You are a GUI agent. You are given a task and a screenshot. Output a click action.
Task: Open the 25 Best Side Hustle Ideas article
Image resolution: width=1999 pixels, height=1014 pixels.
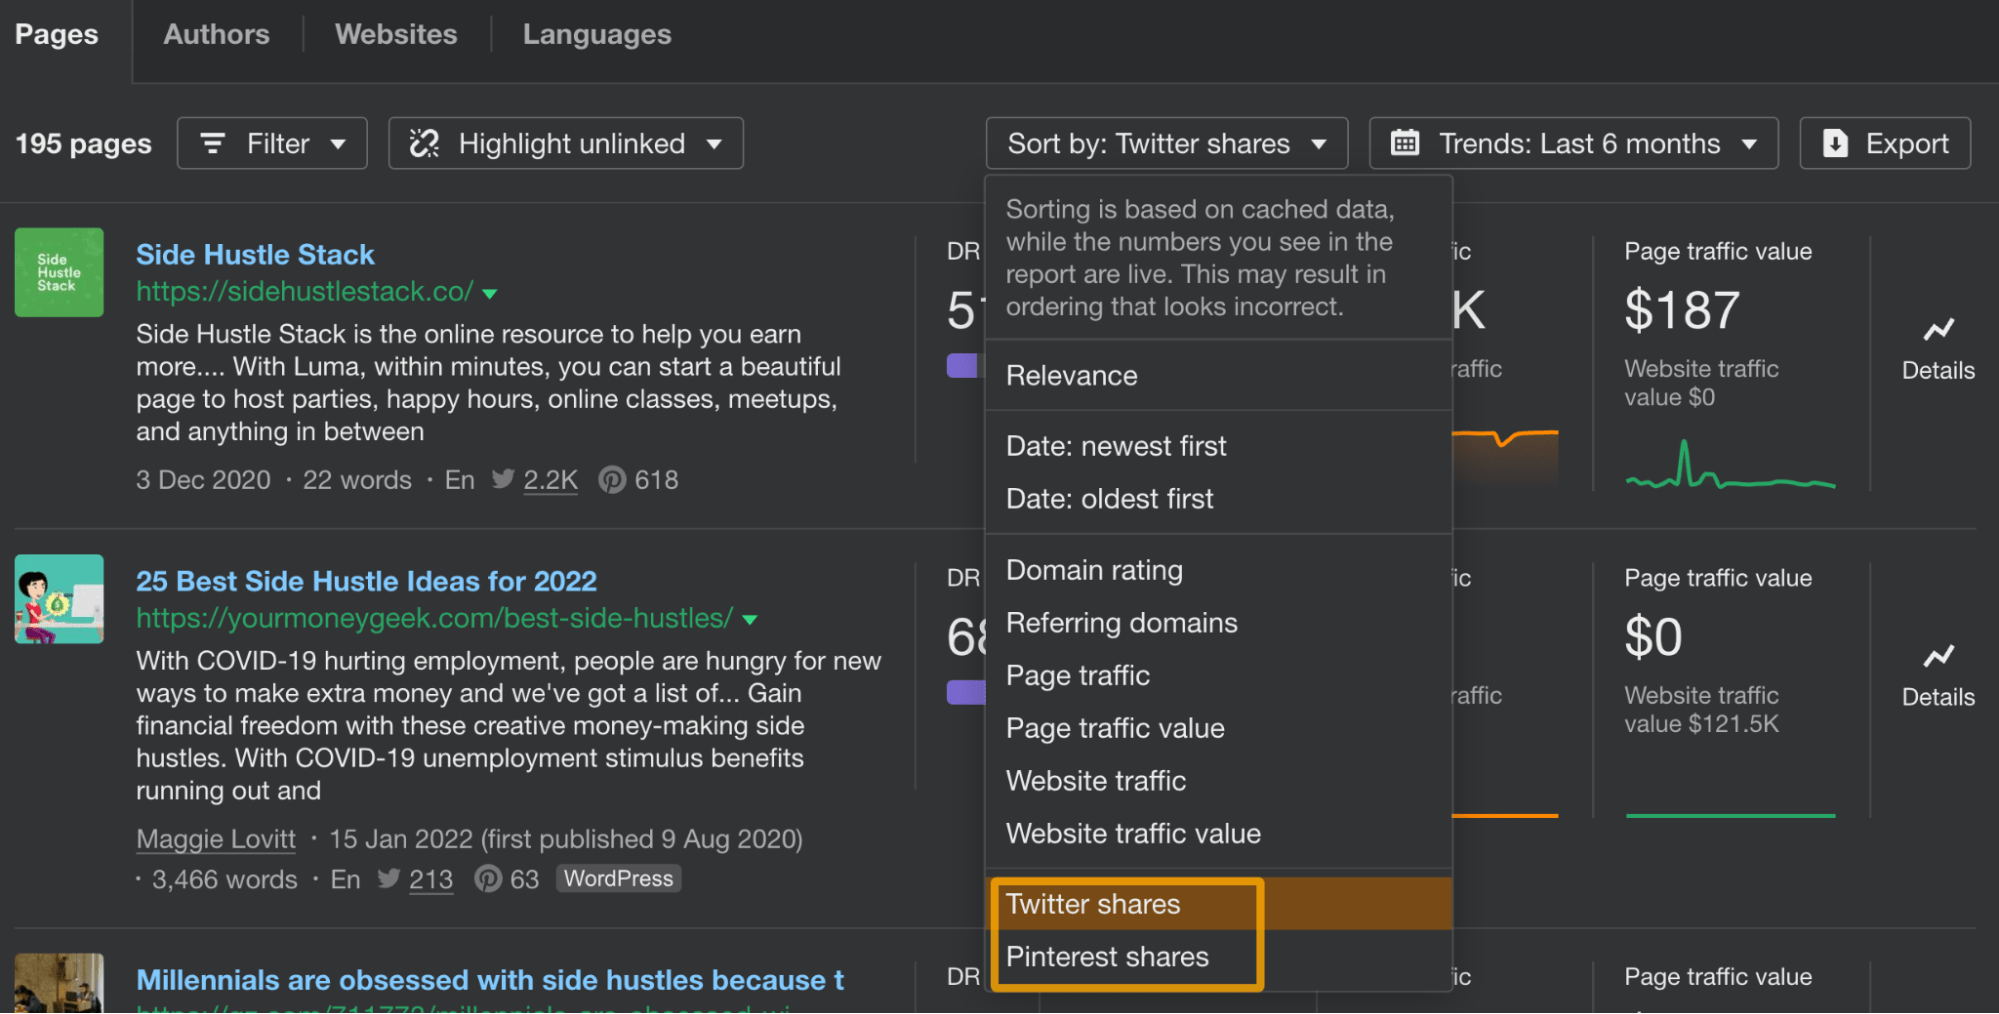366,580
